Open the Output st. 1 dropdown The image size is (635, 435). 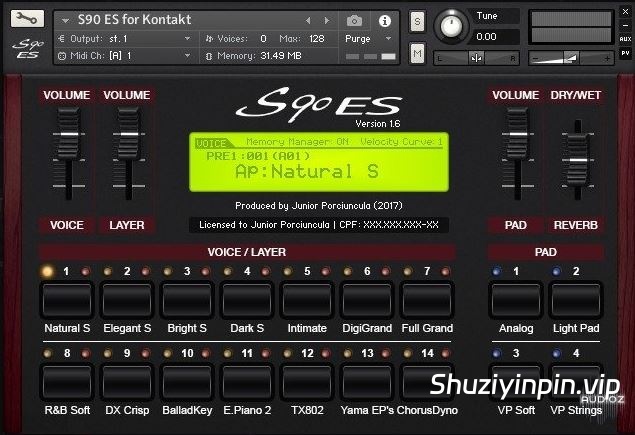pos(187,39)
